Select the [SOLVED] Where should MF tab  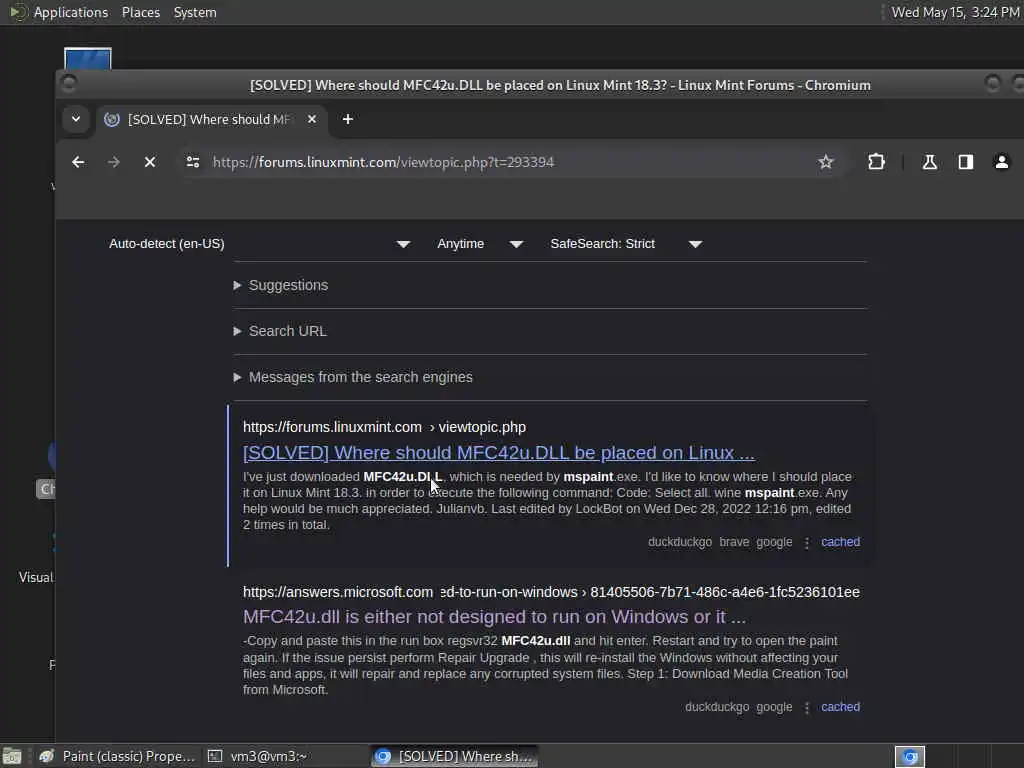point(210,119)
